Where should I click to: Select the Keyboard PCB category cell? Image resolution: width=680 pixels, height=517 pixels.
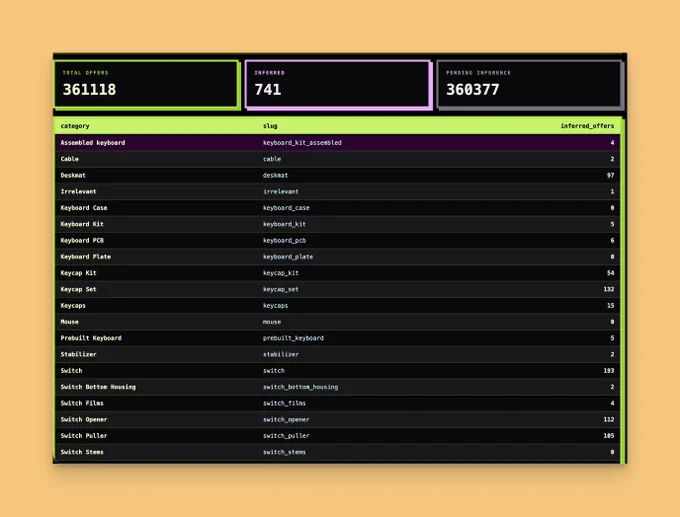coord(82,240)
